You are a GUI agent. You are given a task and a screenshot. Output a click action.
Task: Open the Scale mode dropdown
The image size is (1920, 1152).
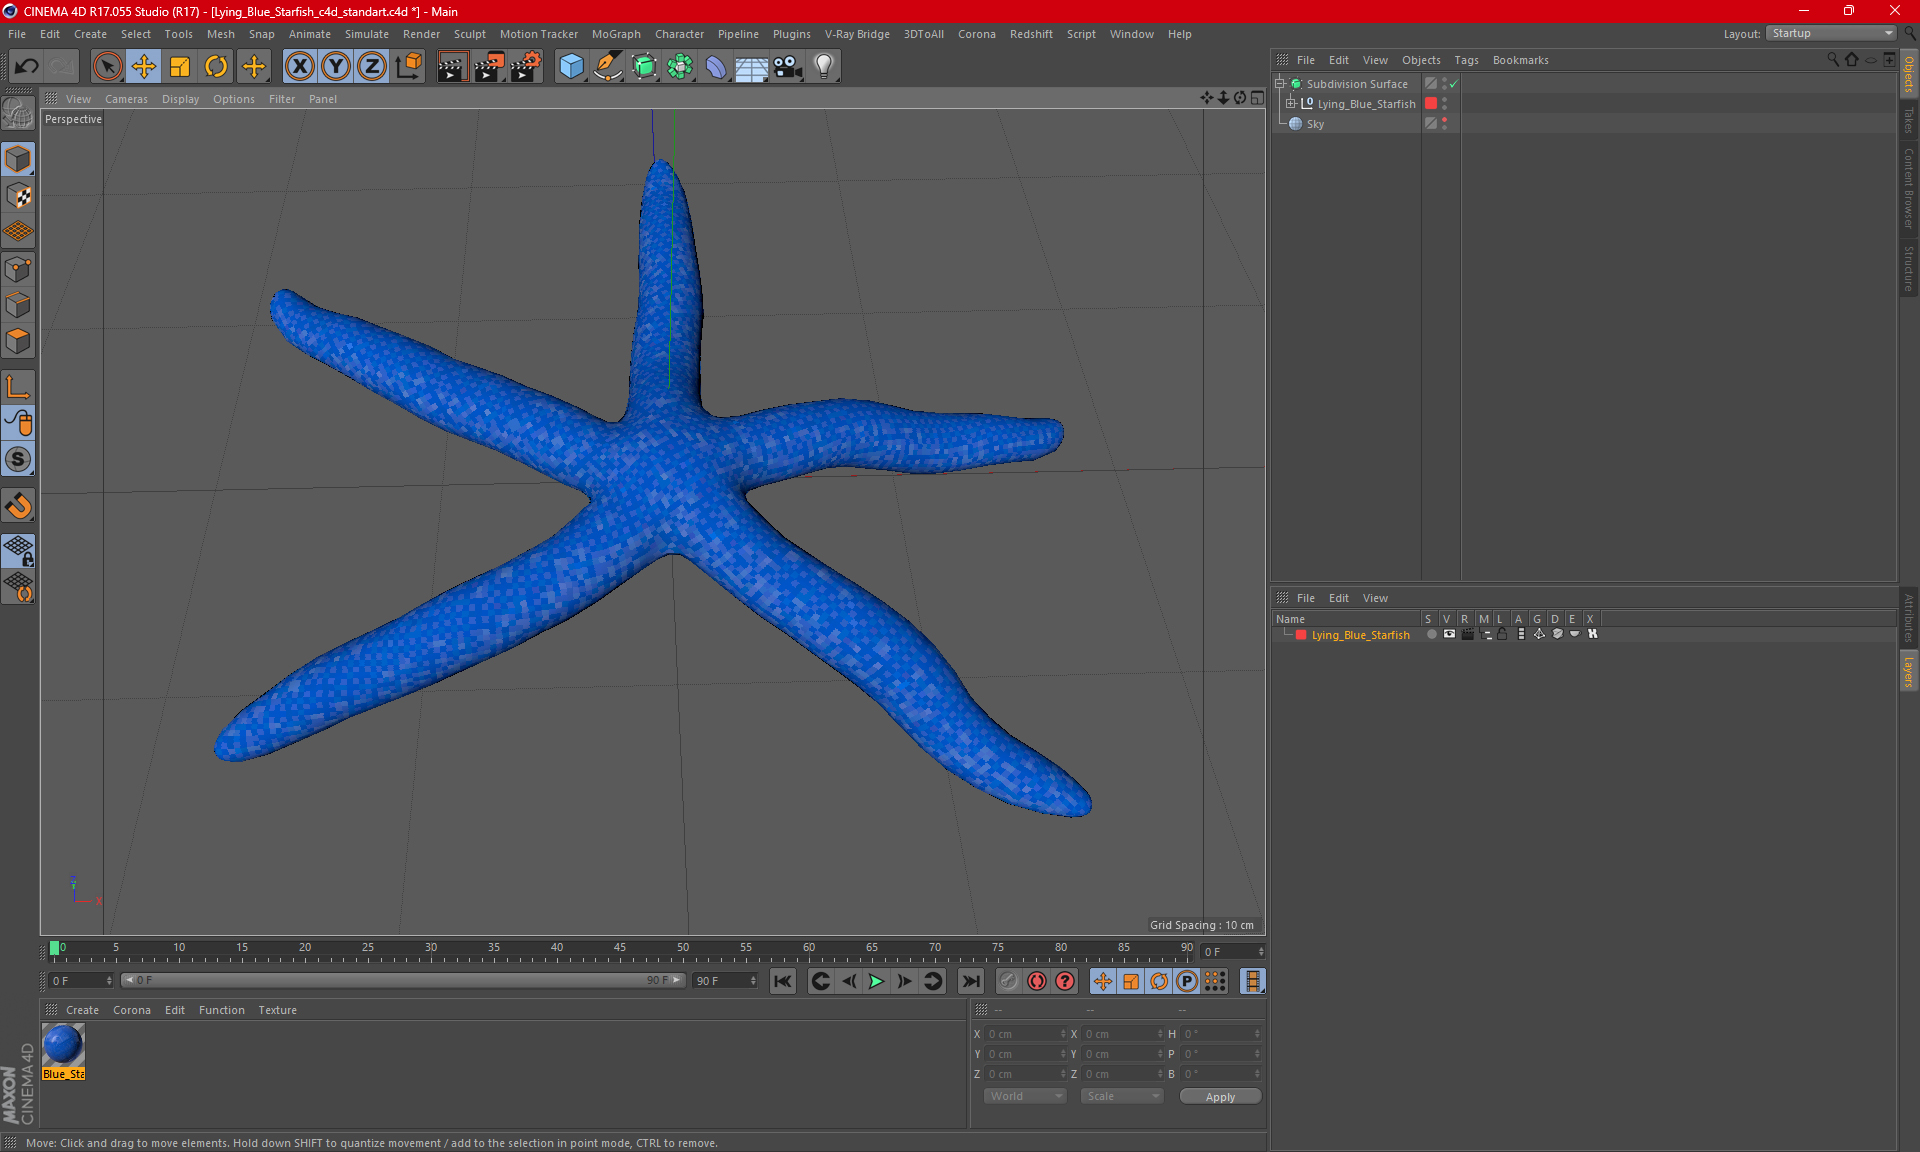coord(1122,1096)
